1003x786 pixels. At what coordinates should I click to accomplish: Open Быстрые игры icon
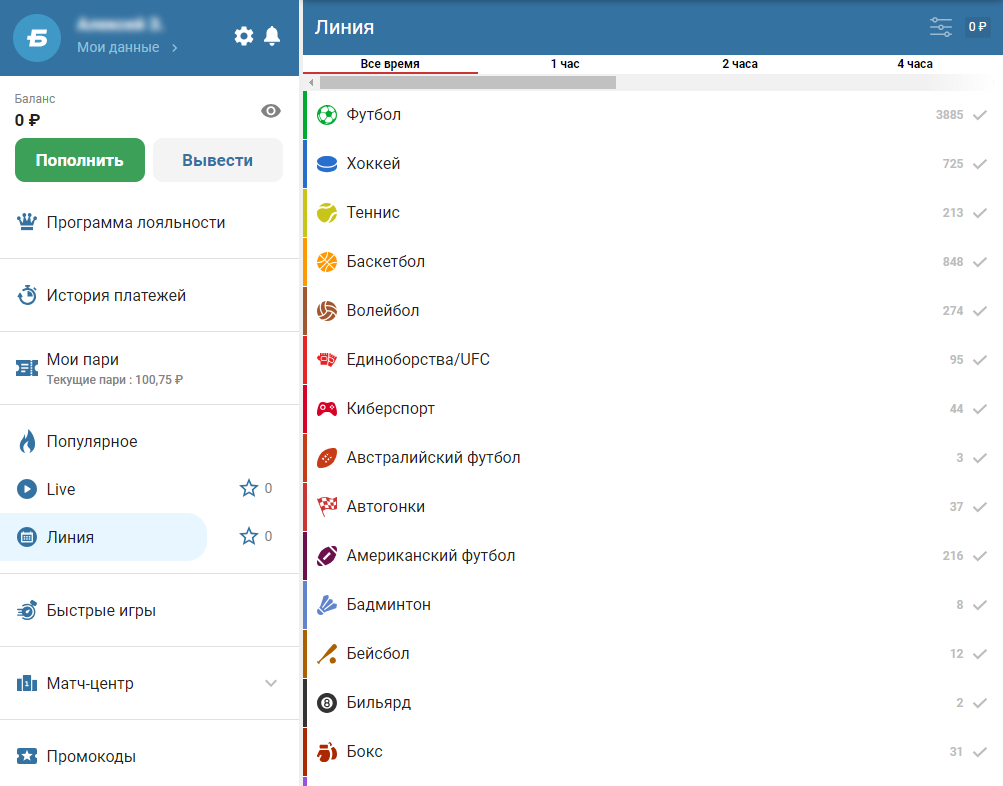coord(27,610)
